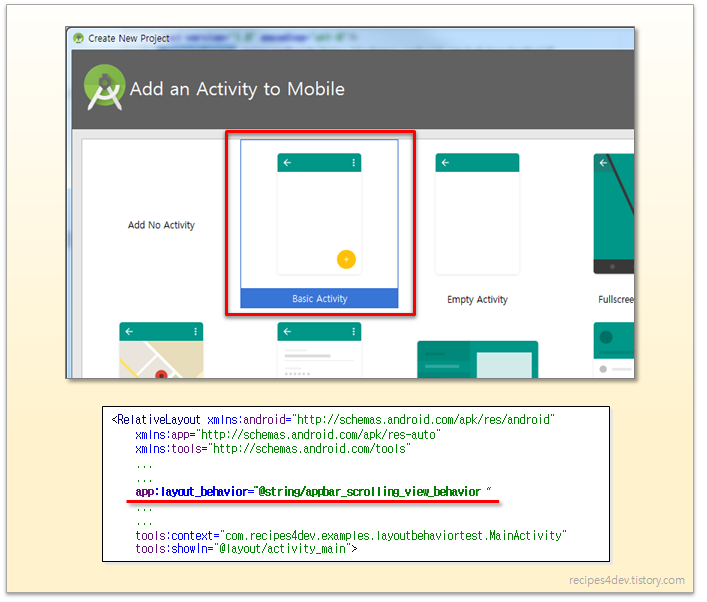Screen dimensions: 707x602
Task: Click the back arrow in Empty Activity preview
Action: [445, 163]
